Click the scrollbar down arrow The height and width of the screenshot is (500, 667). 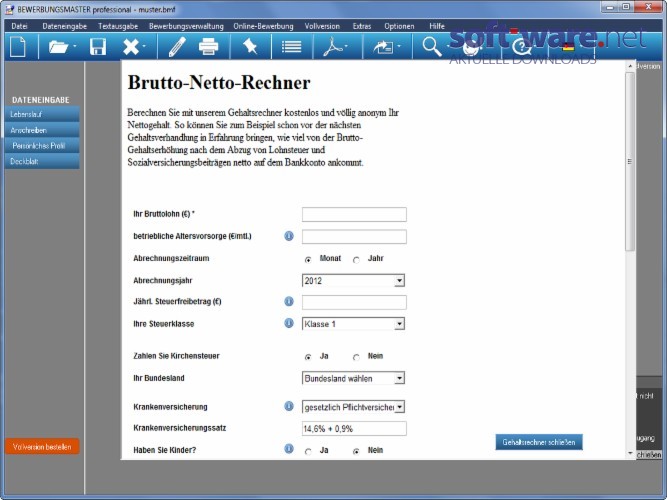[x=630, y=454]
